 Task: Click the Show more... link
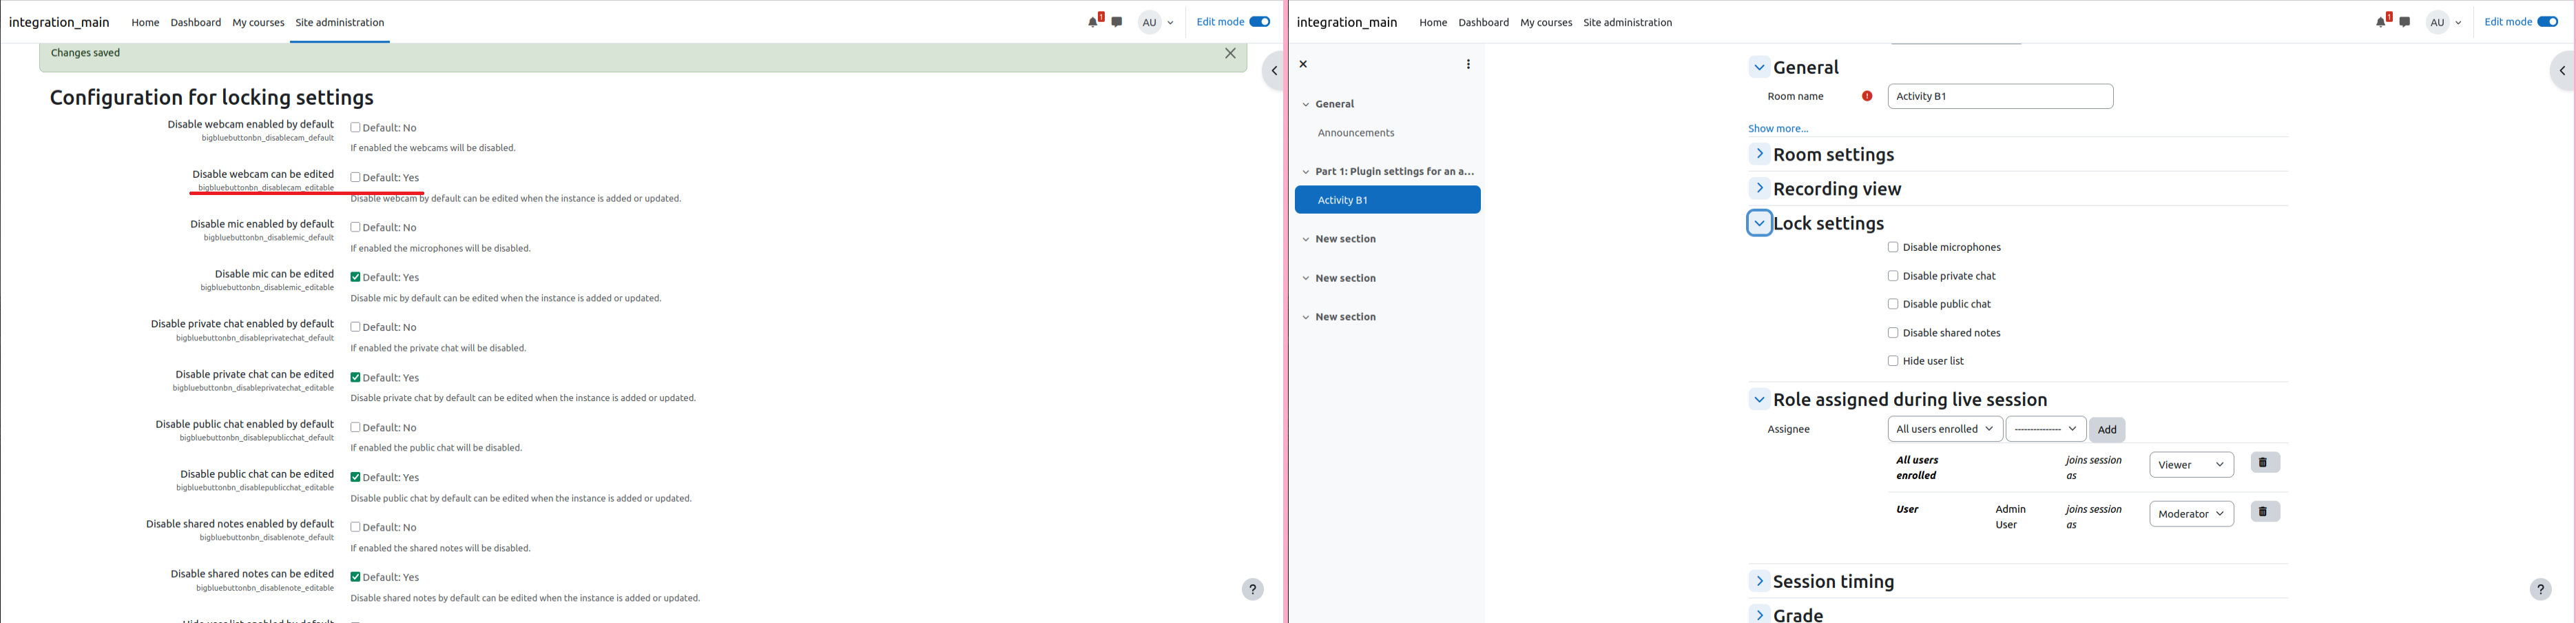(x=1778, y=128)
